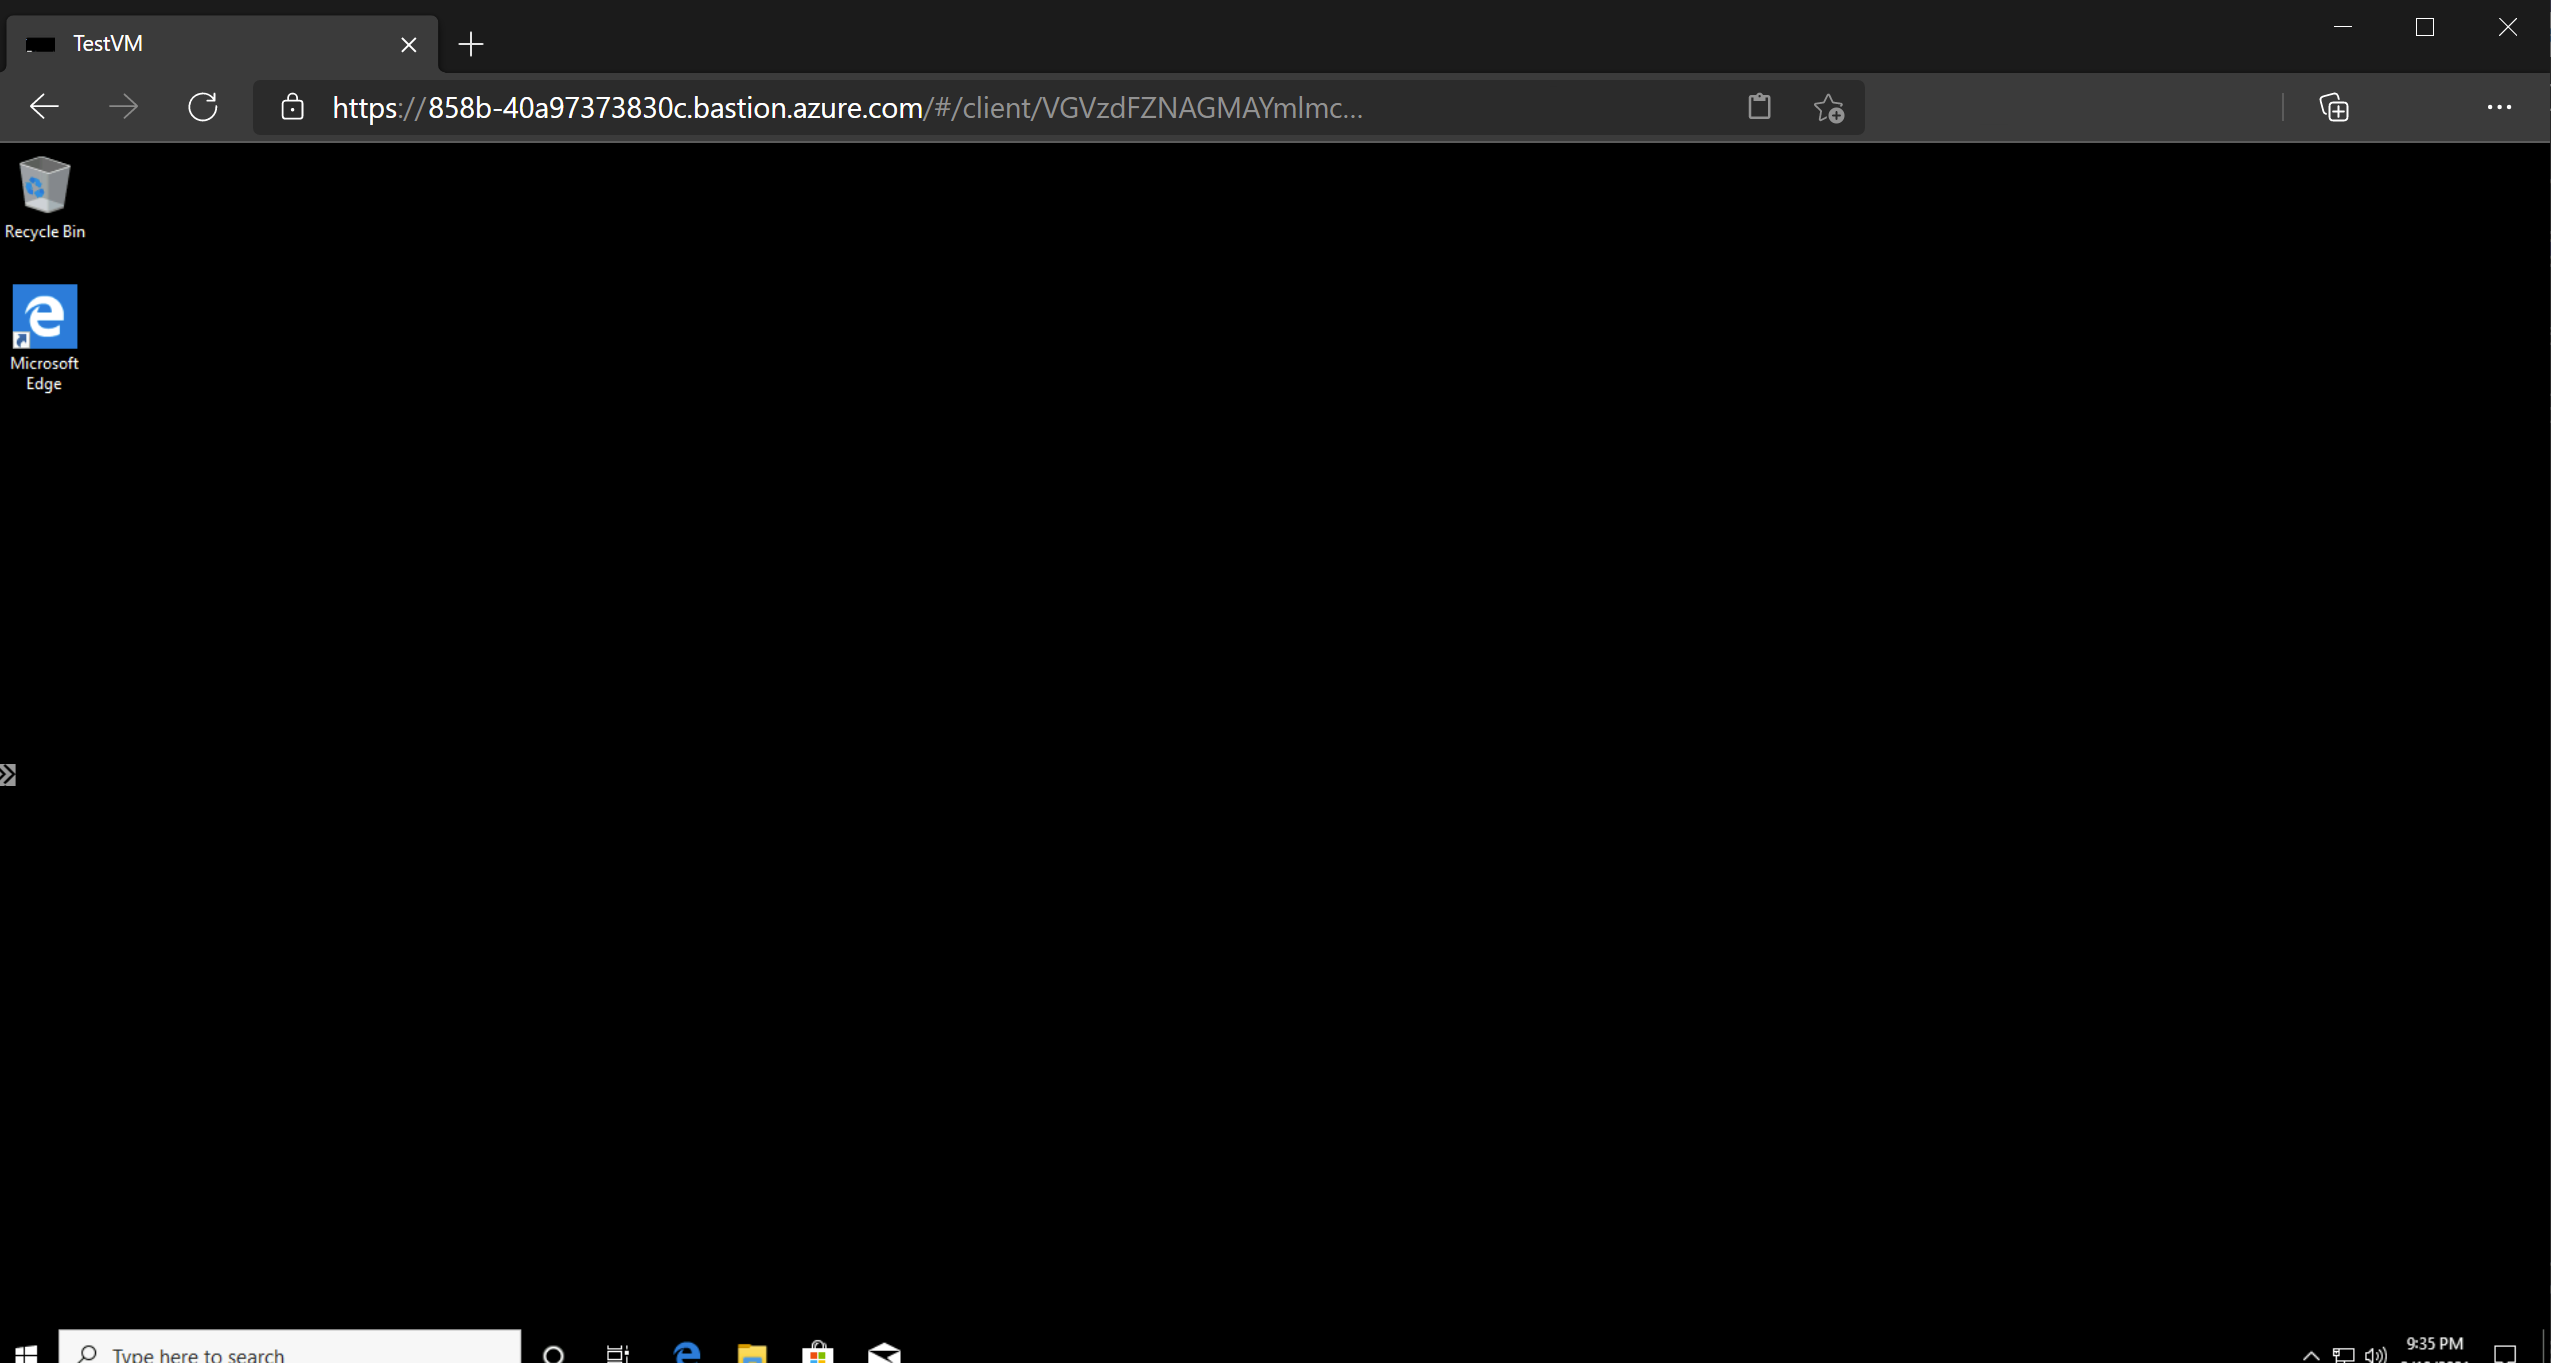Open File Explorer from remote taskbar
2551x1363 pixels.
[x=752, y=1353]
